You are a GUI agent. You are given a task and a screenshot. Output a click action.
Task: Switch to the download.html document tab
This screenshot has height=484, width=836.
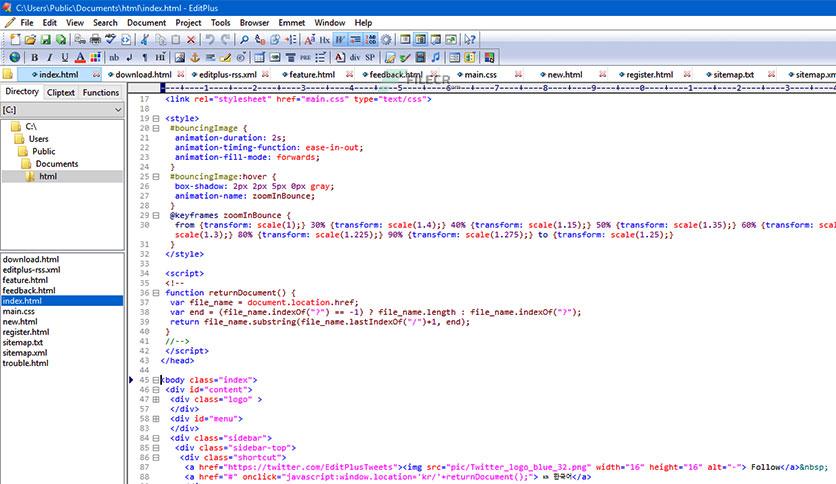point(143,75)
